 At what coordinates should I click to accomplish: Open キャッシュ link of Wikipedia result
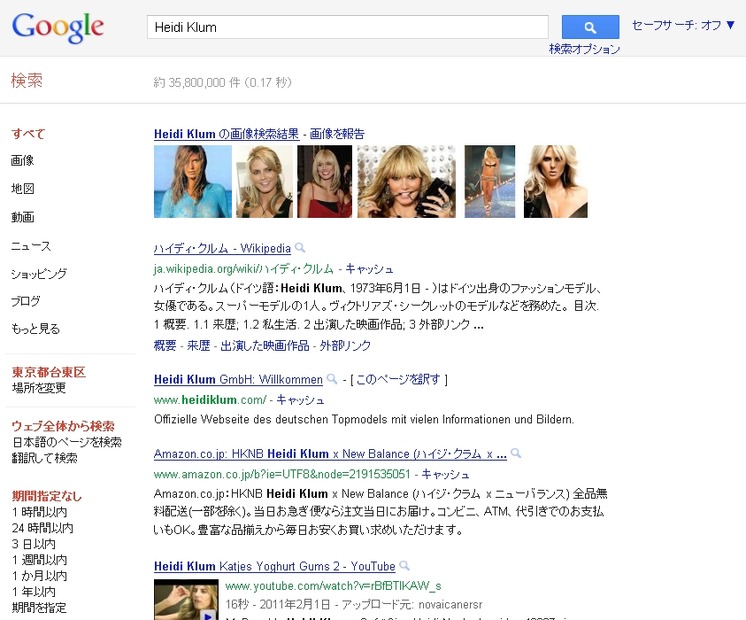[369, 269]
